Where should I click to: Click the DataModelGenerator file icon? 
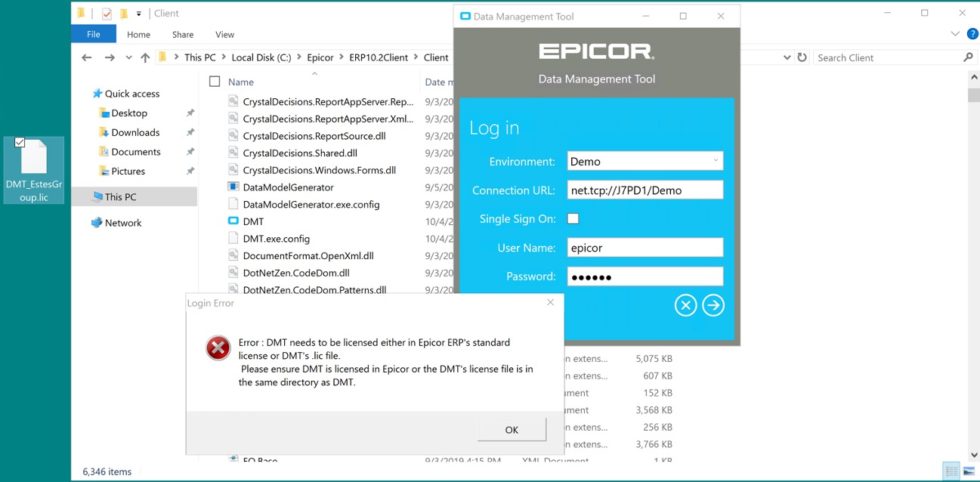click(x=233, y=187)
